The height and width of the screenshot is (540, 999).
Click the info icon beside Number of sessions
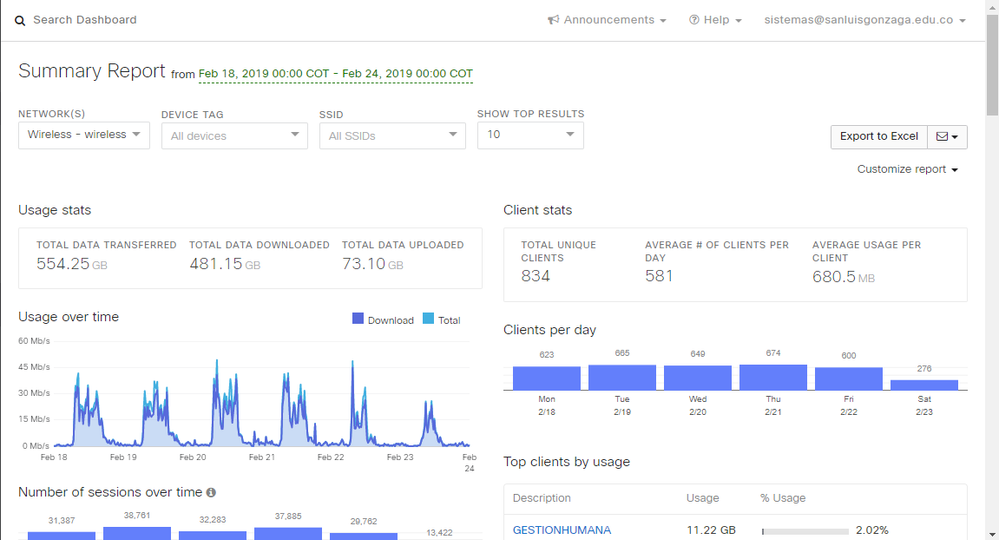[x=211, y=492]
